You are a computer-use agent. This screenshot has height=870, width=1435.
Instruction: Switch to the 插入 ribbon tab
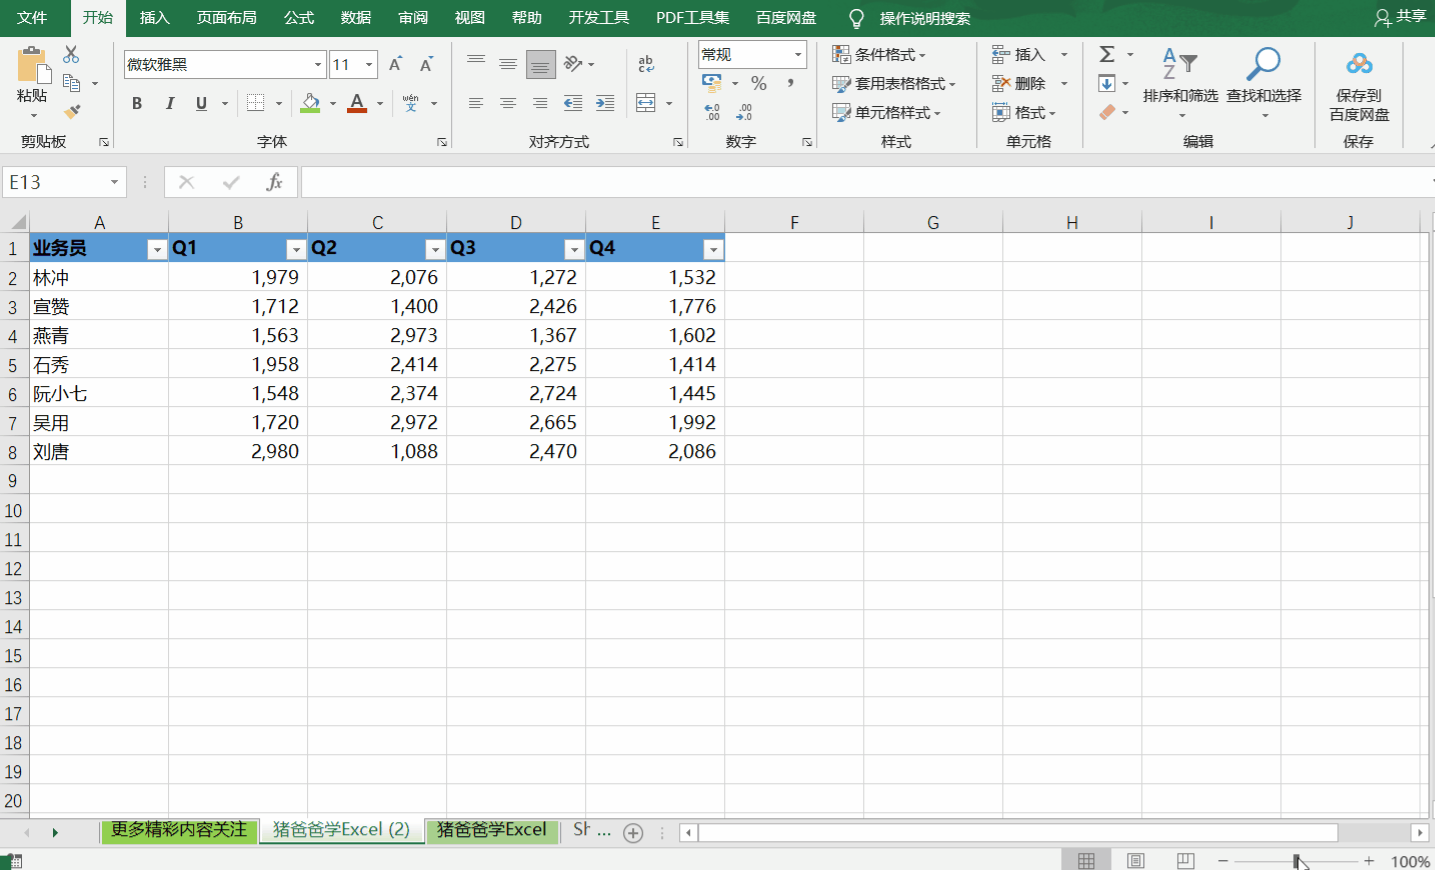[155, 18]
